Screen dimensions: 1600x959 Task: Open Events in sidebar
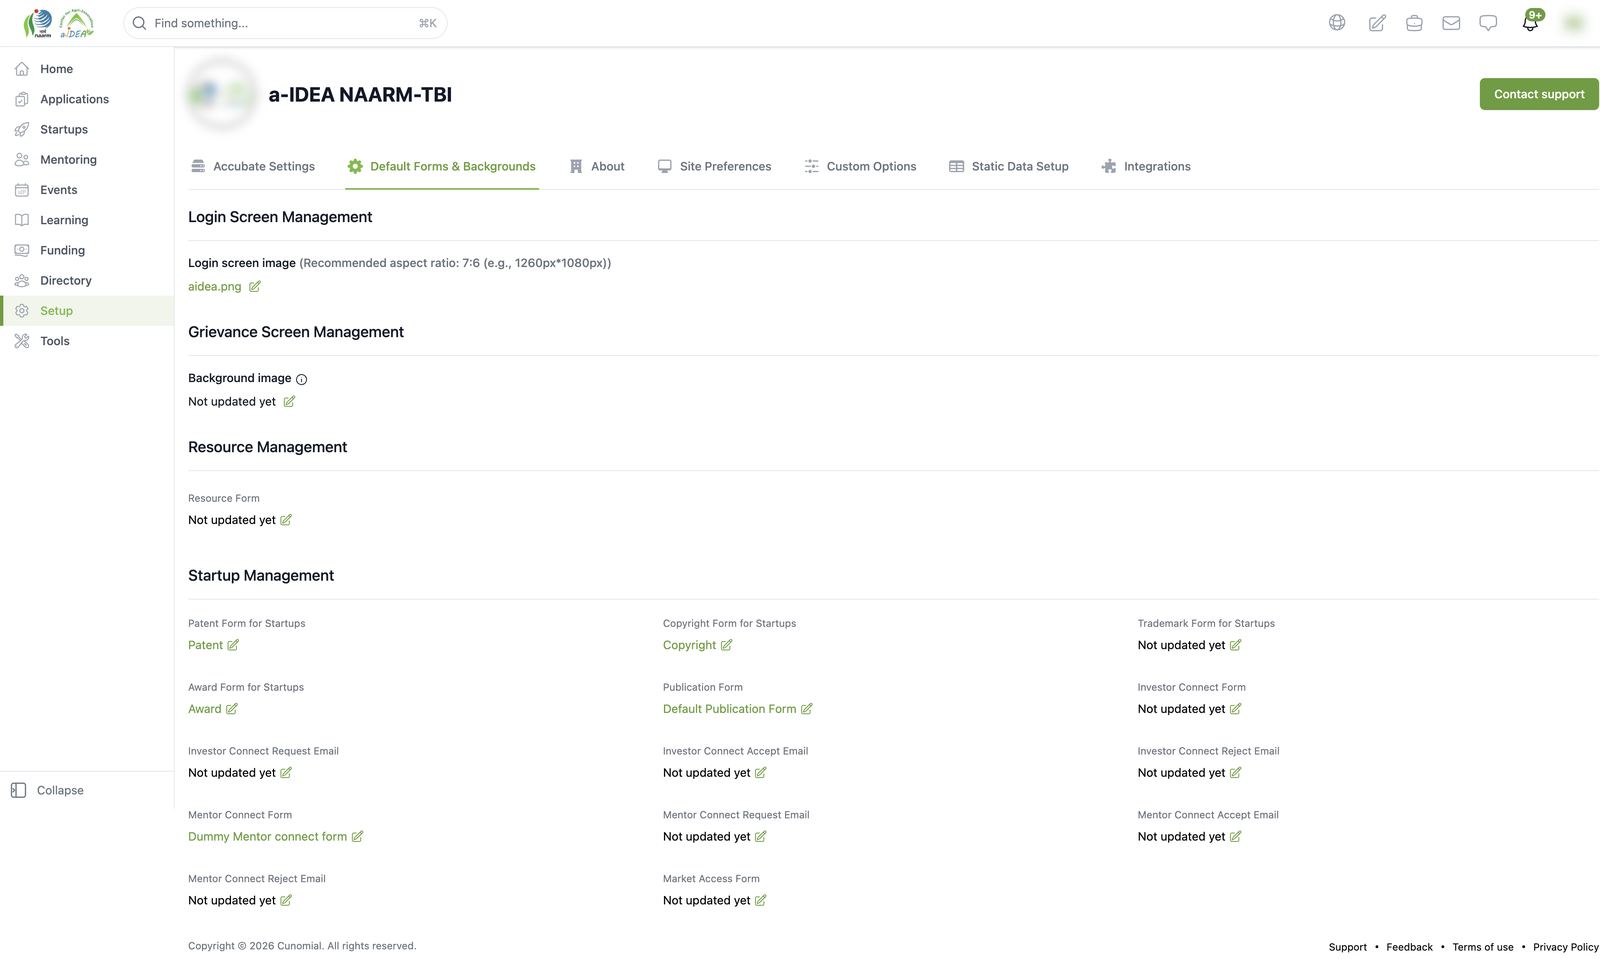click(x=87, y=190)
